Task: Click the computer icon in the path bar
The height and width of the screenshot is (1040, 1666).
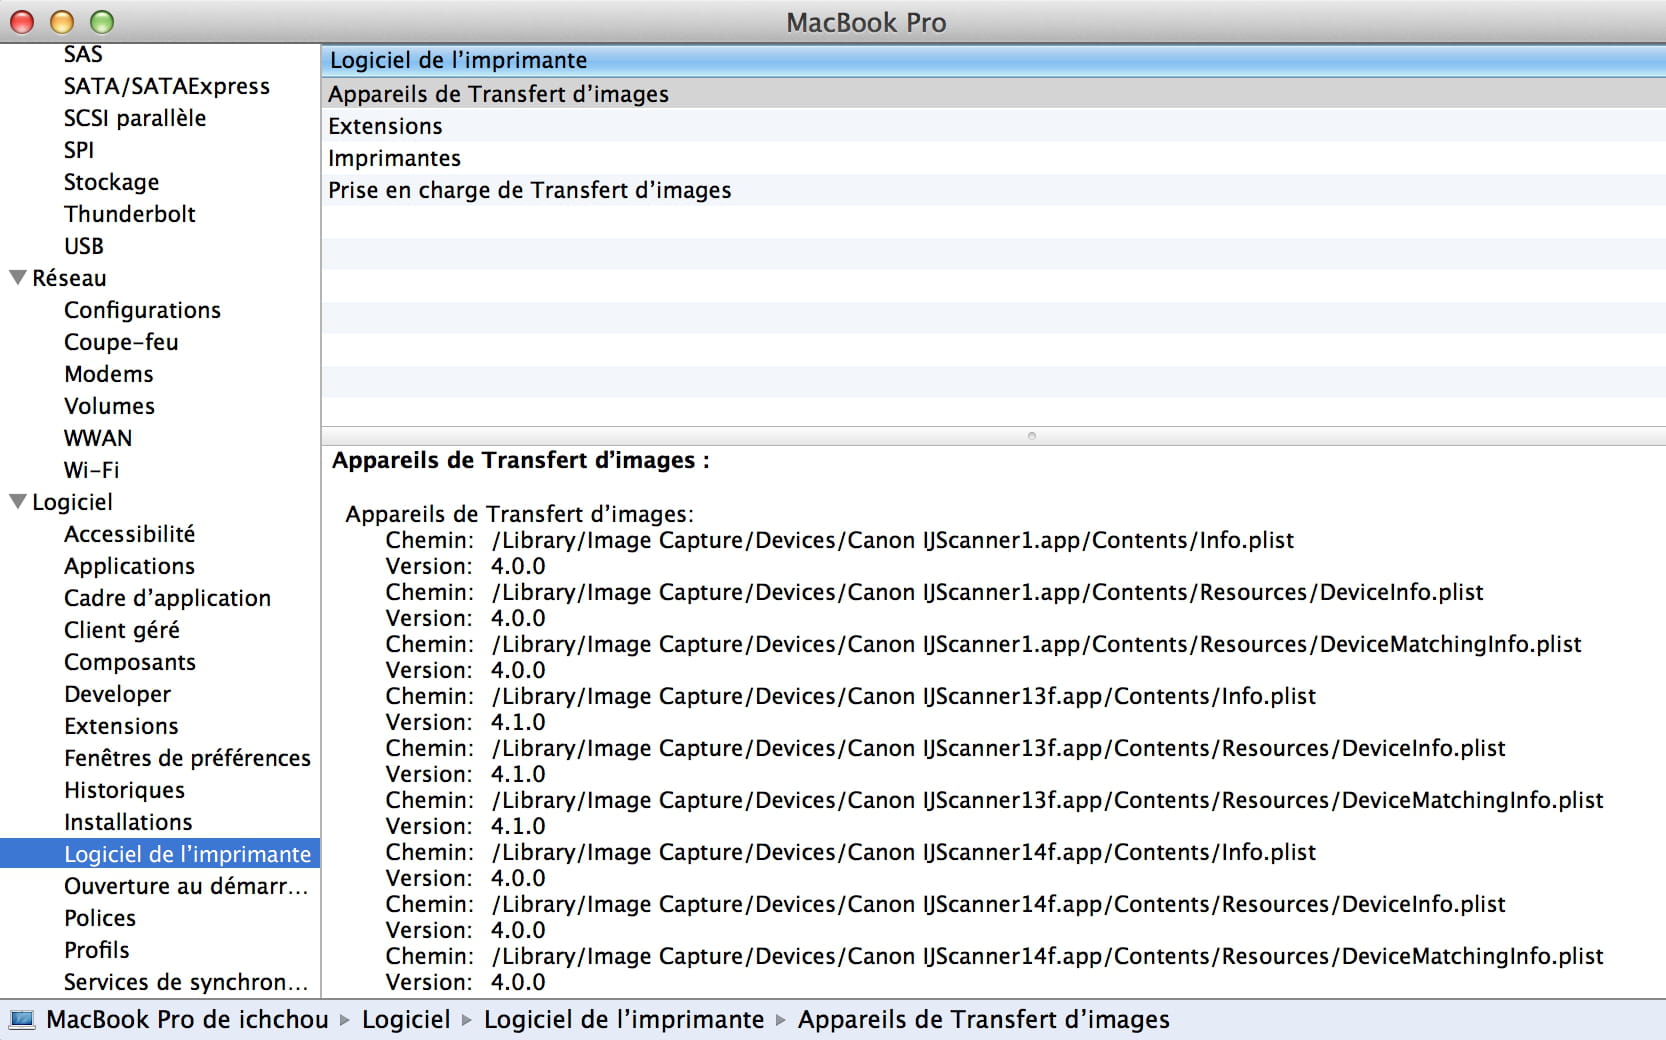Action: point(21,1019)
